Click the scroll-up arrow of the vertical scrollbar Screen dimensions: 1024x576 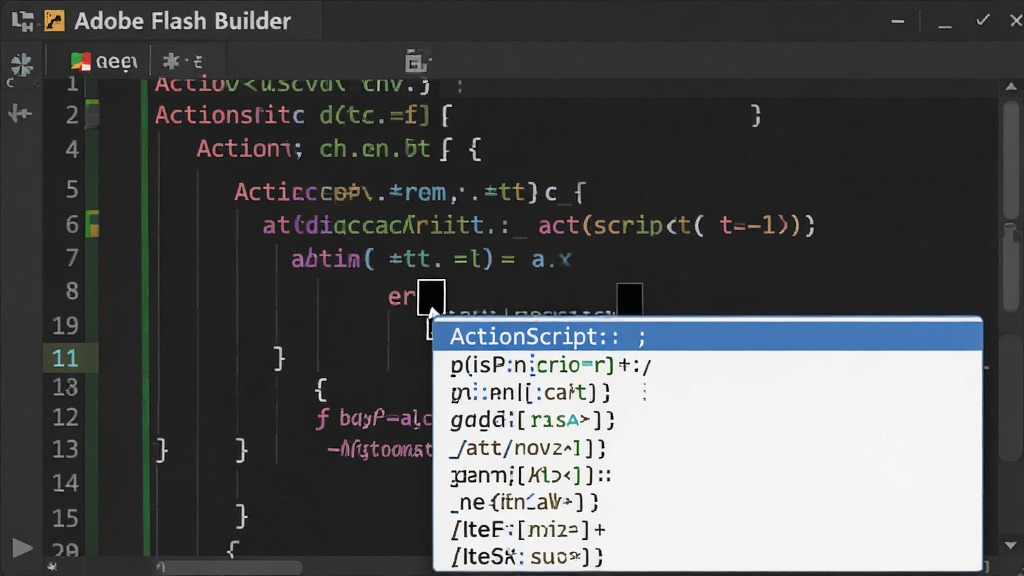[1011, 86]
